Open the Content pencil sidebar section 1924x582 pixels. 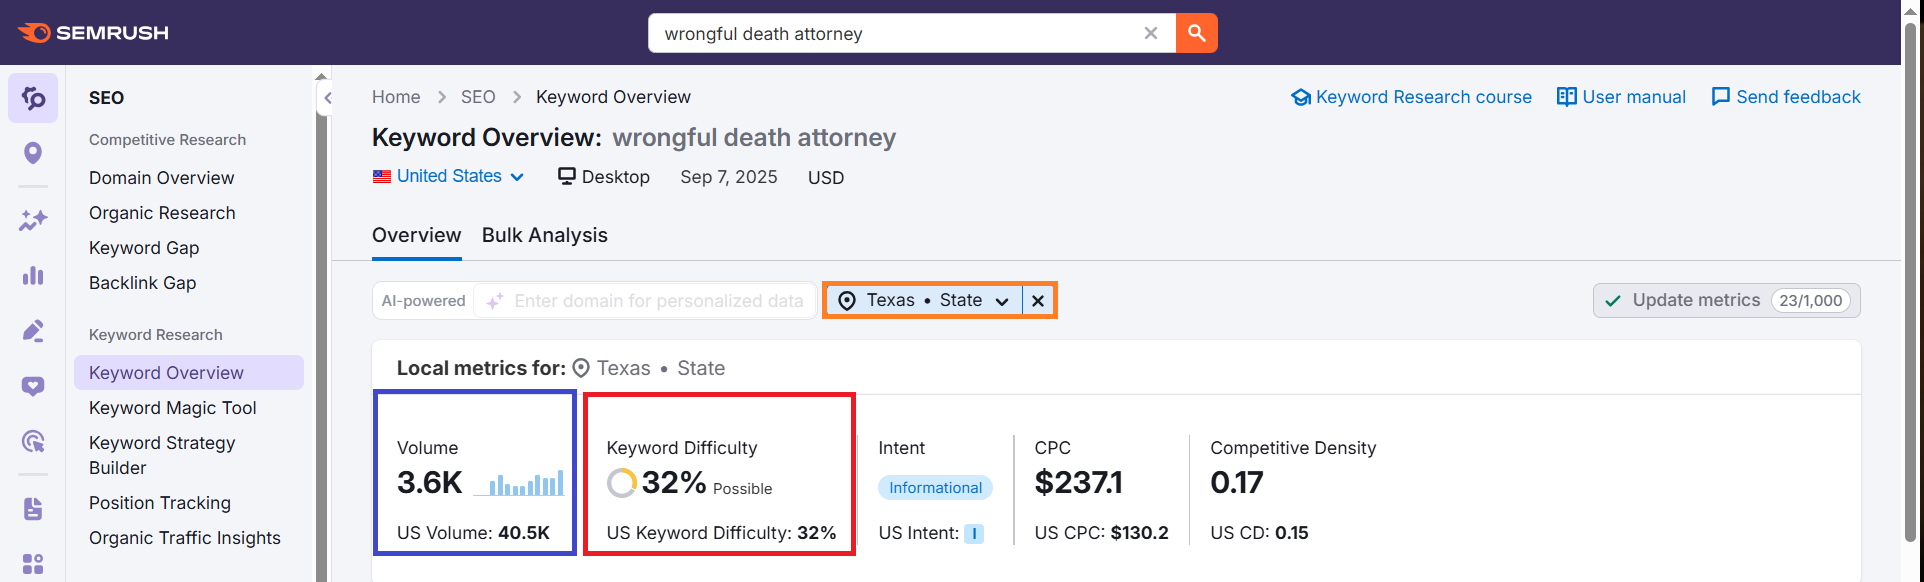[33, 331]
